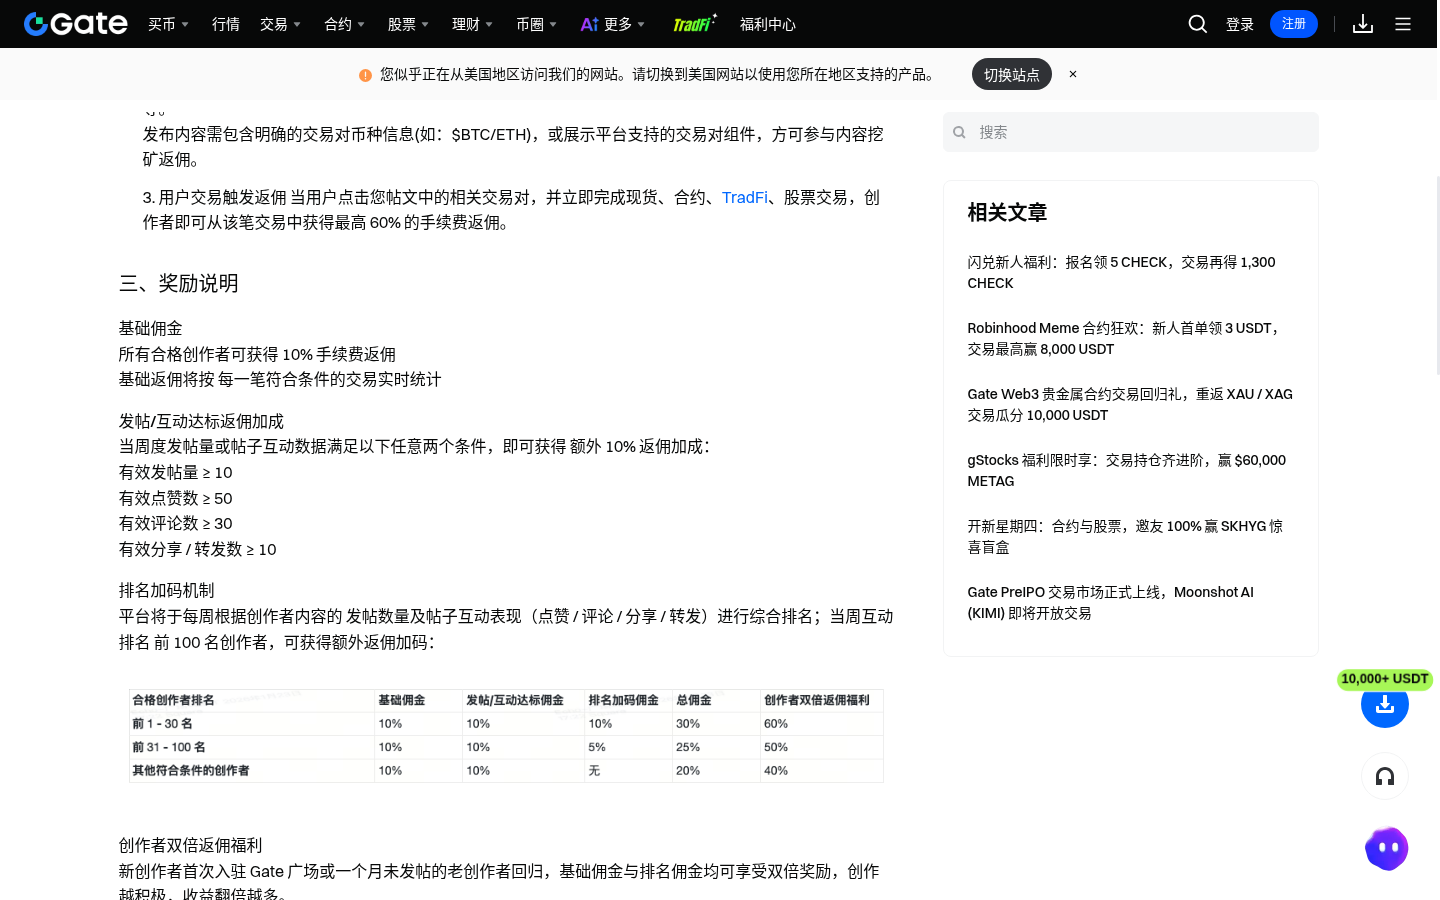This screenshot has height=900, width=1440.
Task: Open the purple chatbot assistant icon
Action: click(1386, 849)
